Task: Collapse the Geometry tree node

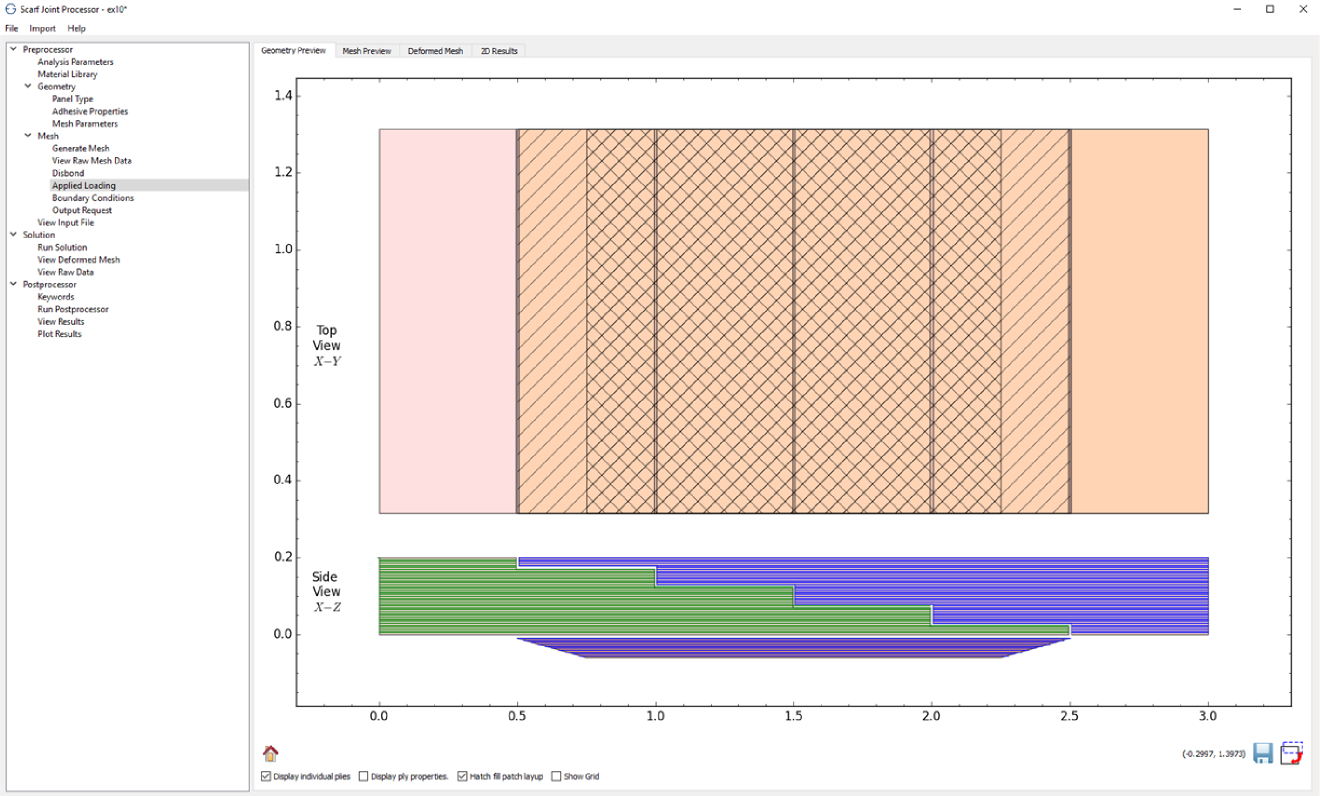Action: [28, 86]
